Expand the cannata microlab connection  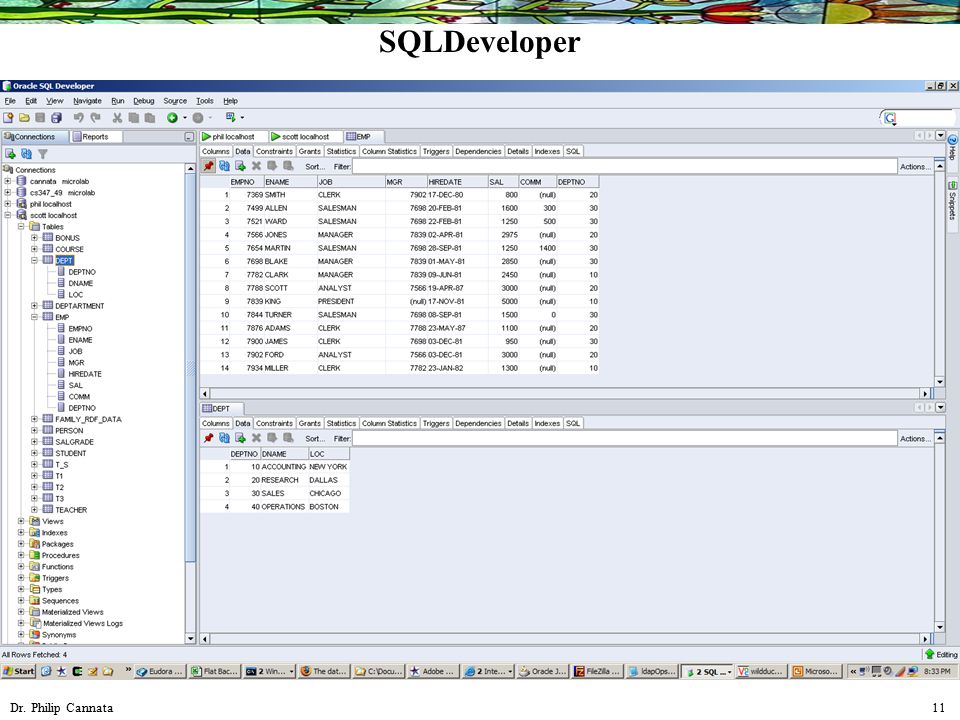pos(7,181)
